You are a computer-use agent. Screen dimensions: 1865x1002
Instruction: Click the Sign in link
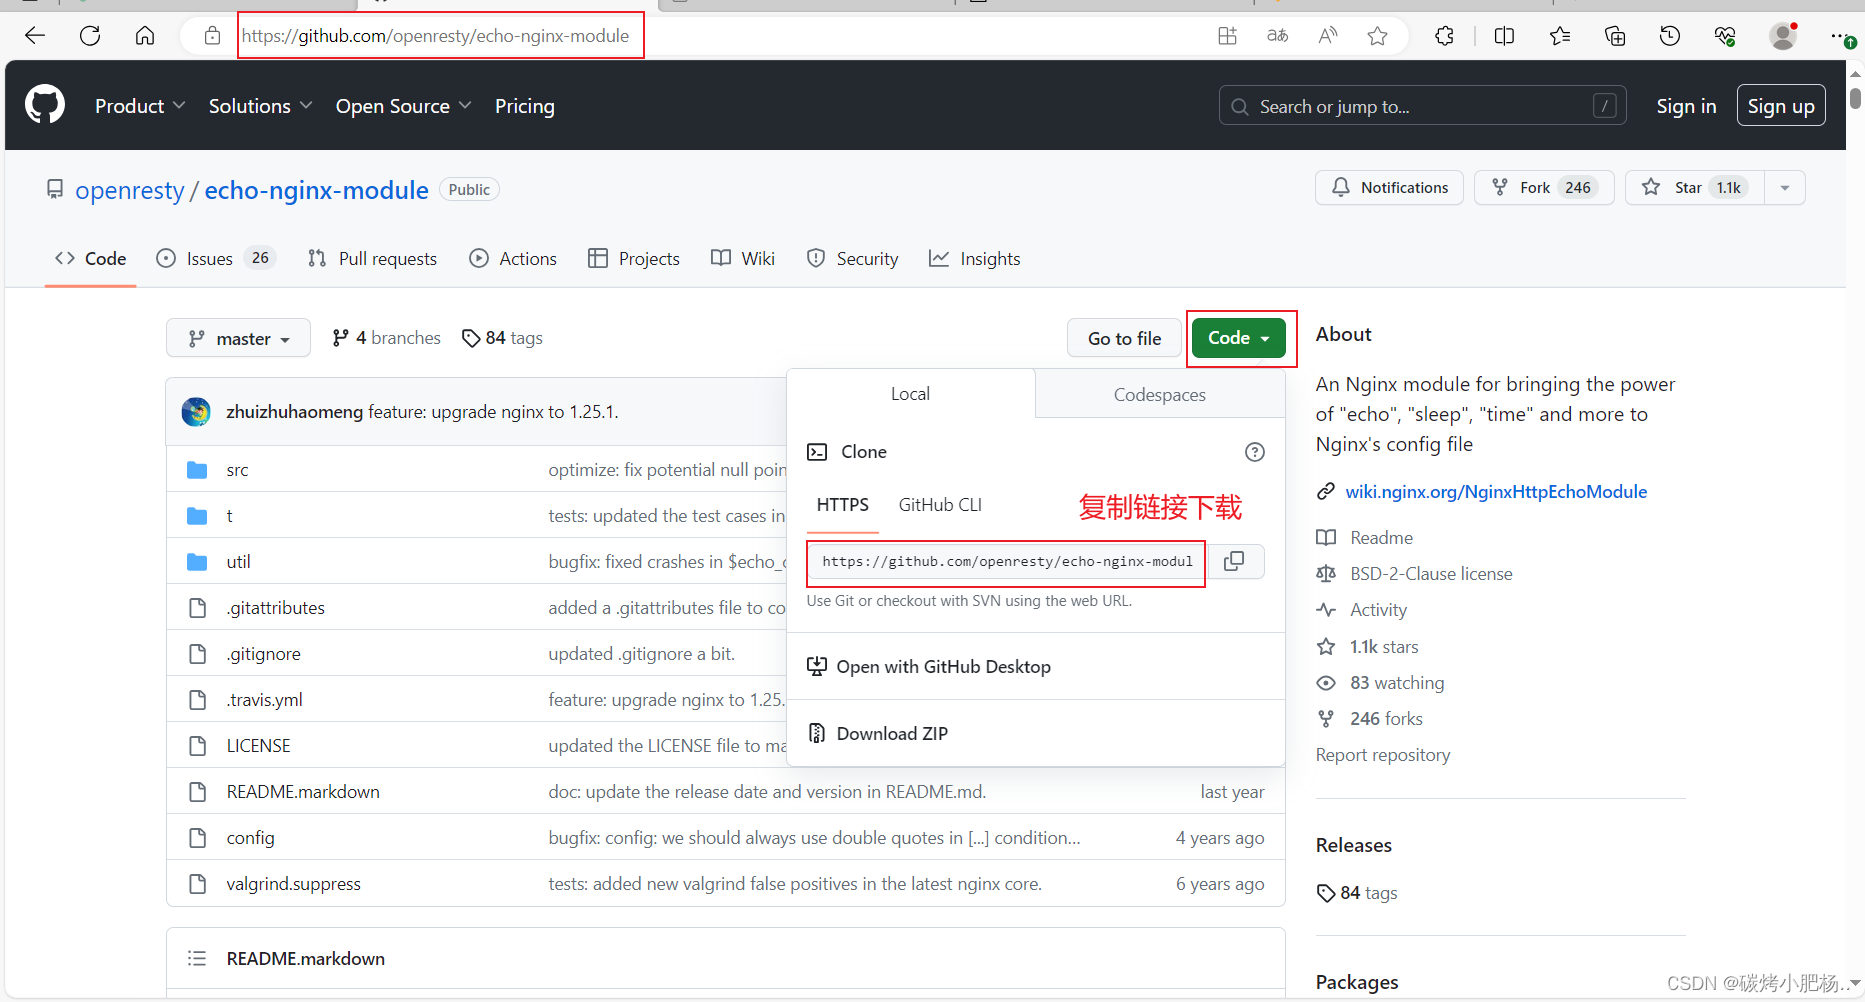1686,106
